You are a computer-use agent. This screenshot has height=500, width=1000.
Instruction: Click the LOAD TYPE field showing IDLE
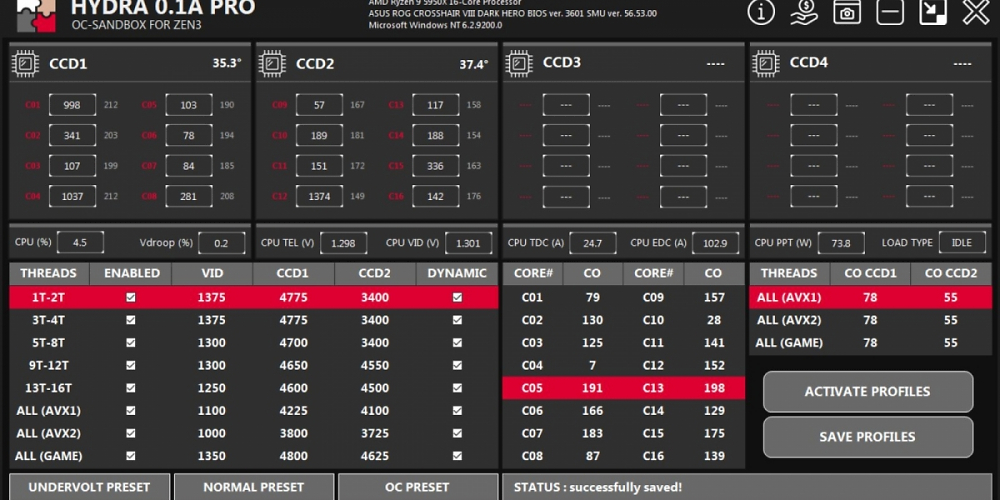point(962,243)
